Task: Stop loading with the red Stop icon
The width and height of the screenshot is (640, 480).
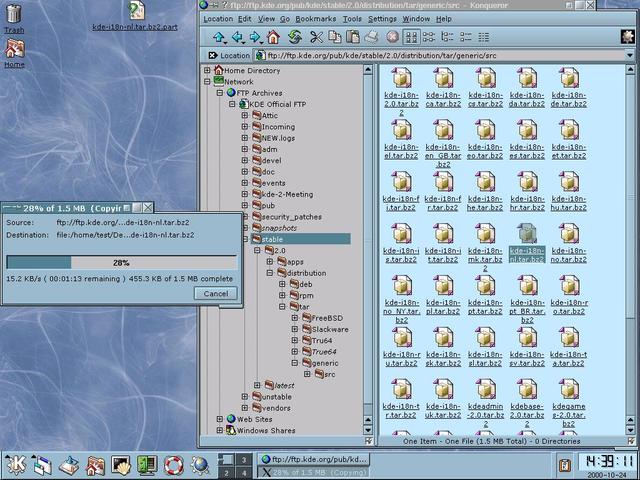Action: click(392, 37)
